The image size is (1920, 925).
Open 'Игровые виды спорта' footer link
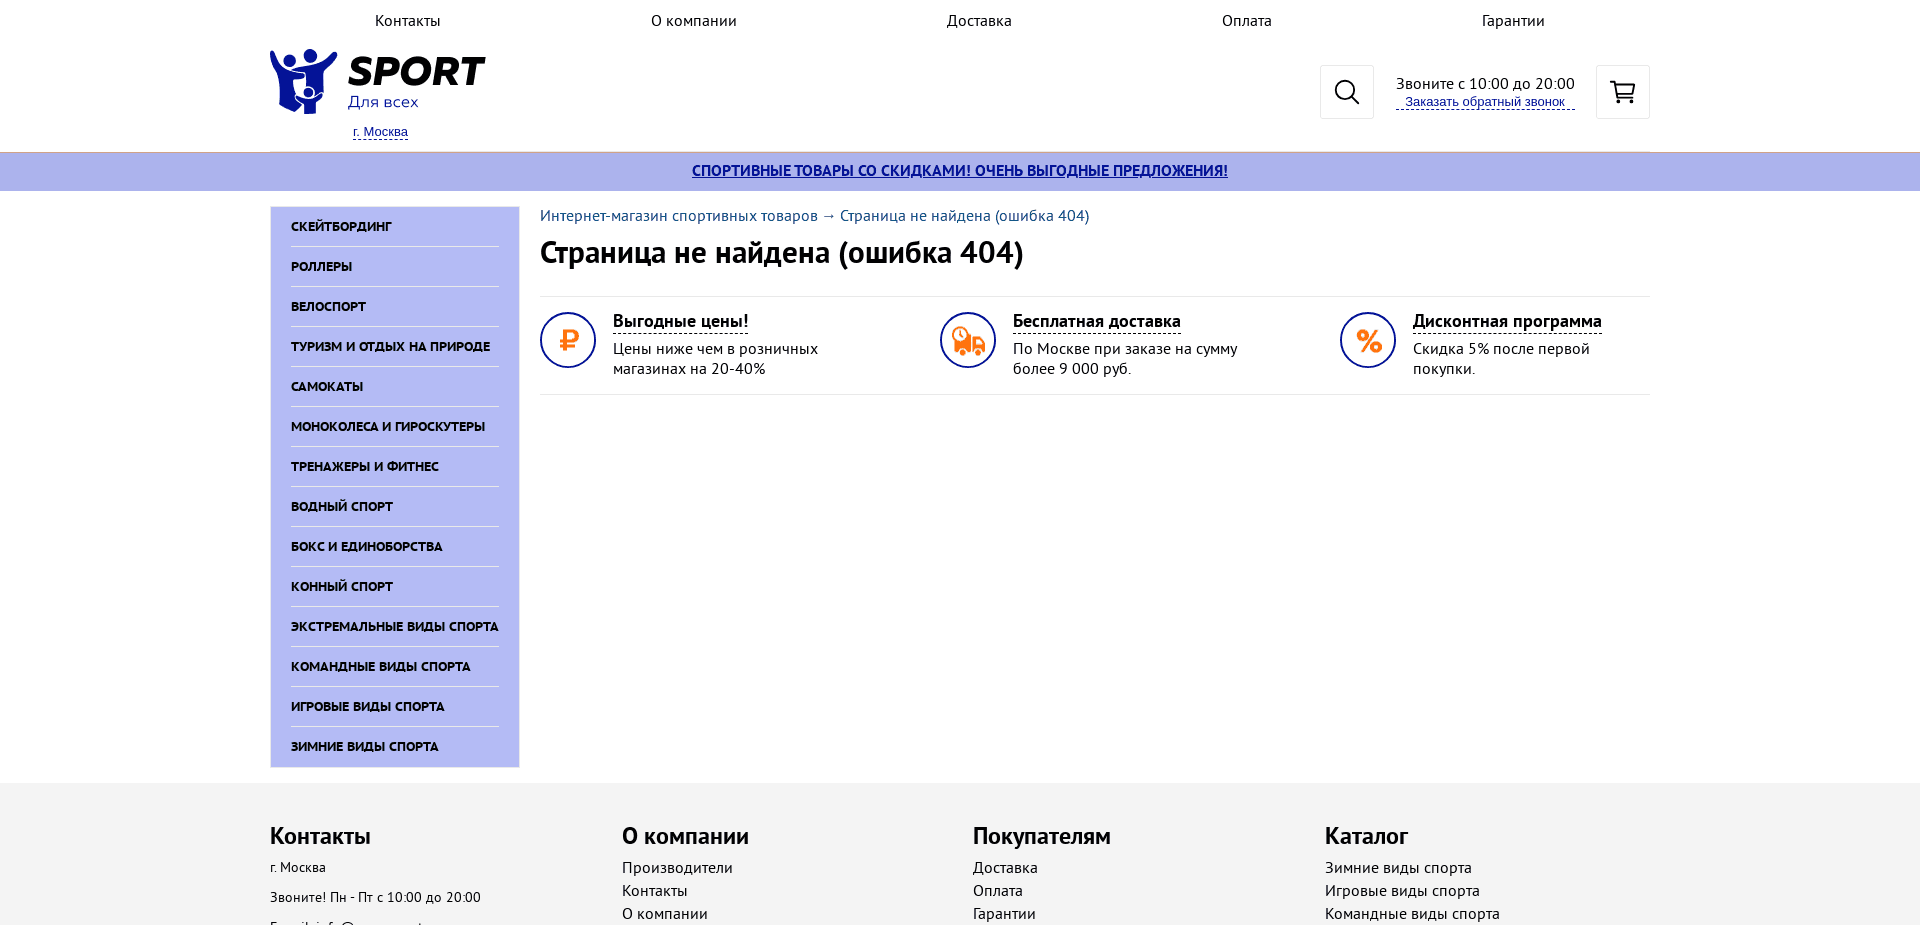[x=1402, y=890]
